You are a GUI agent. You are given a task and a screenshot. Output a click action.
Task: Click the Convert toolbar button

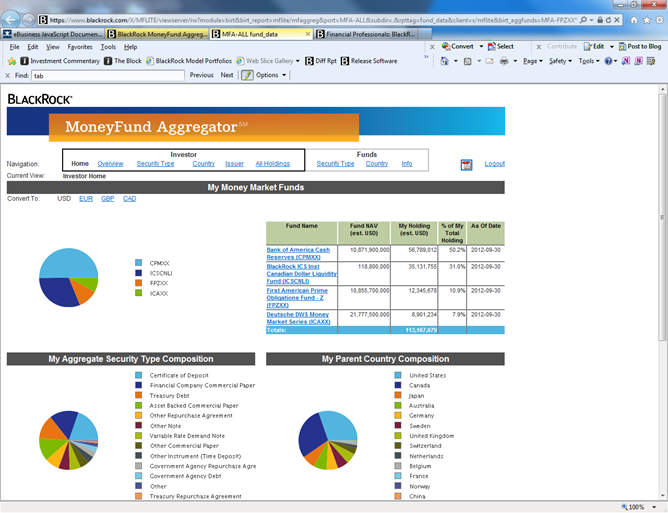458,46
